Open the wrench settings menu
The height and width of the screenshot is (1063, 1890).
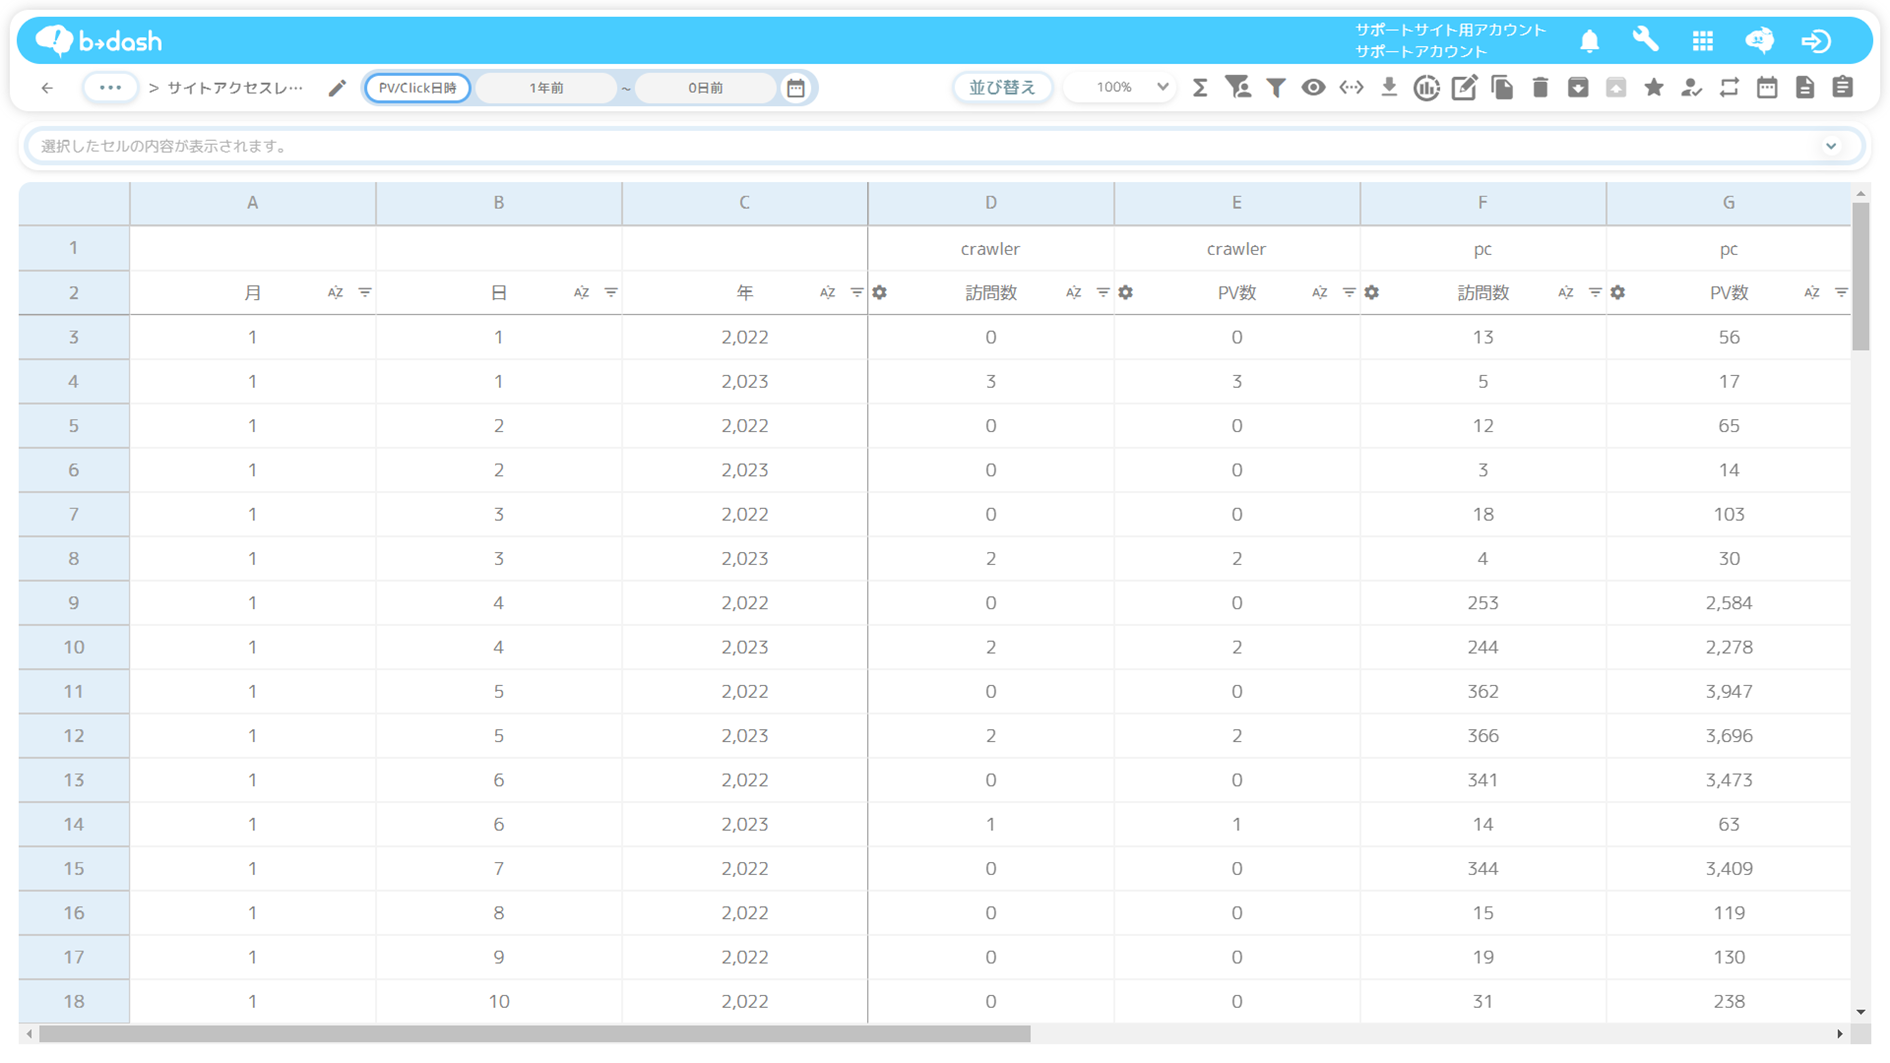[x=1645, y=40]
